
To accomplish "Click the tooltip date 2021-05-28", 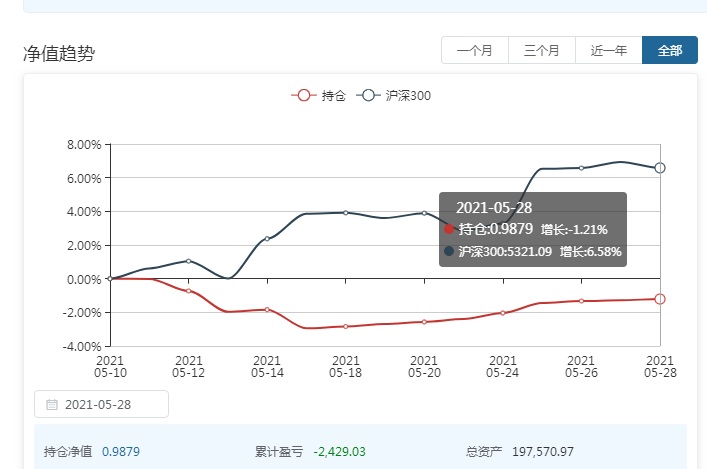I will point(494,207).
